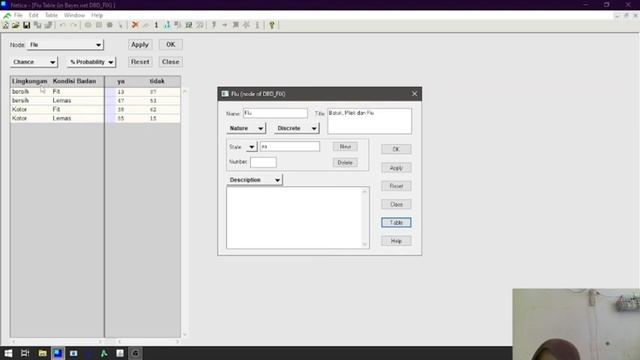Open the Description dropdown

tap(254, 180)
